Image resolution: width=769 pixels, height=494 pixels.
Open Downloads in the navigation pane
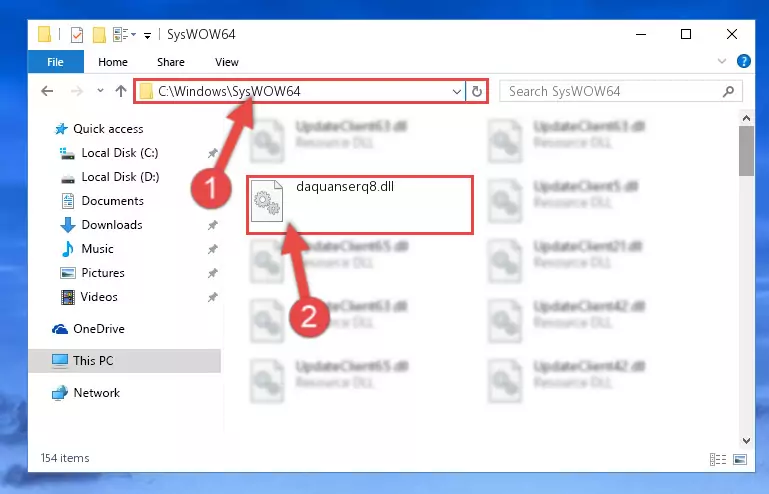point(112,225)
